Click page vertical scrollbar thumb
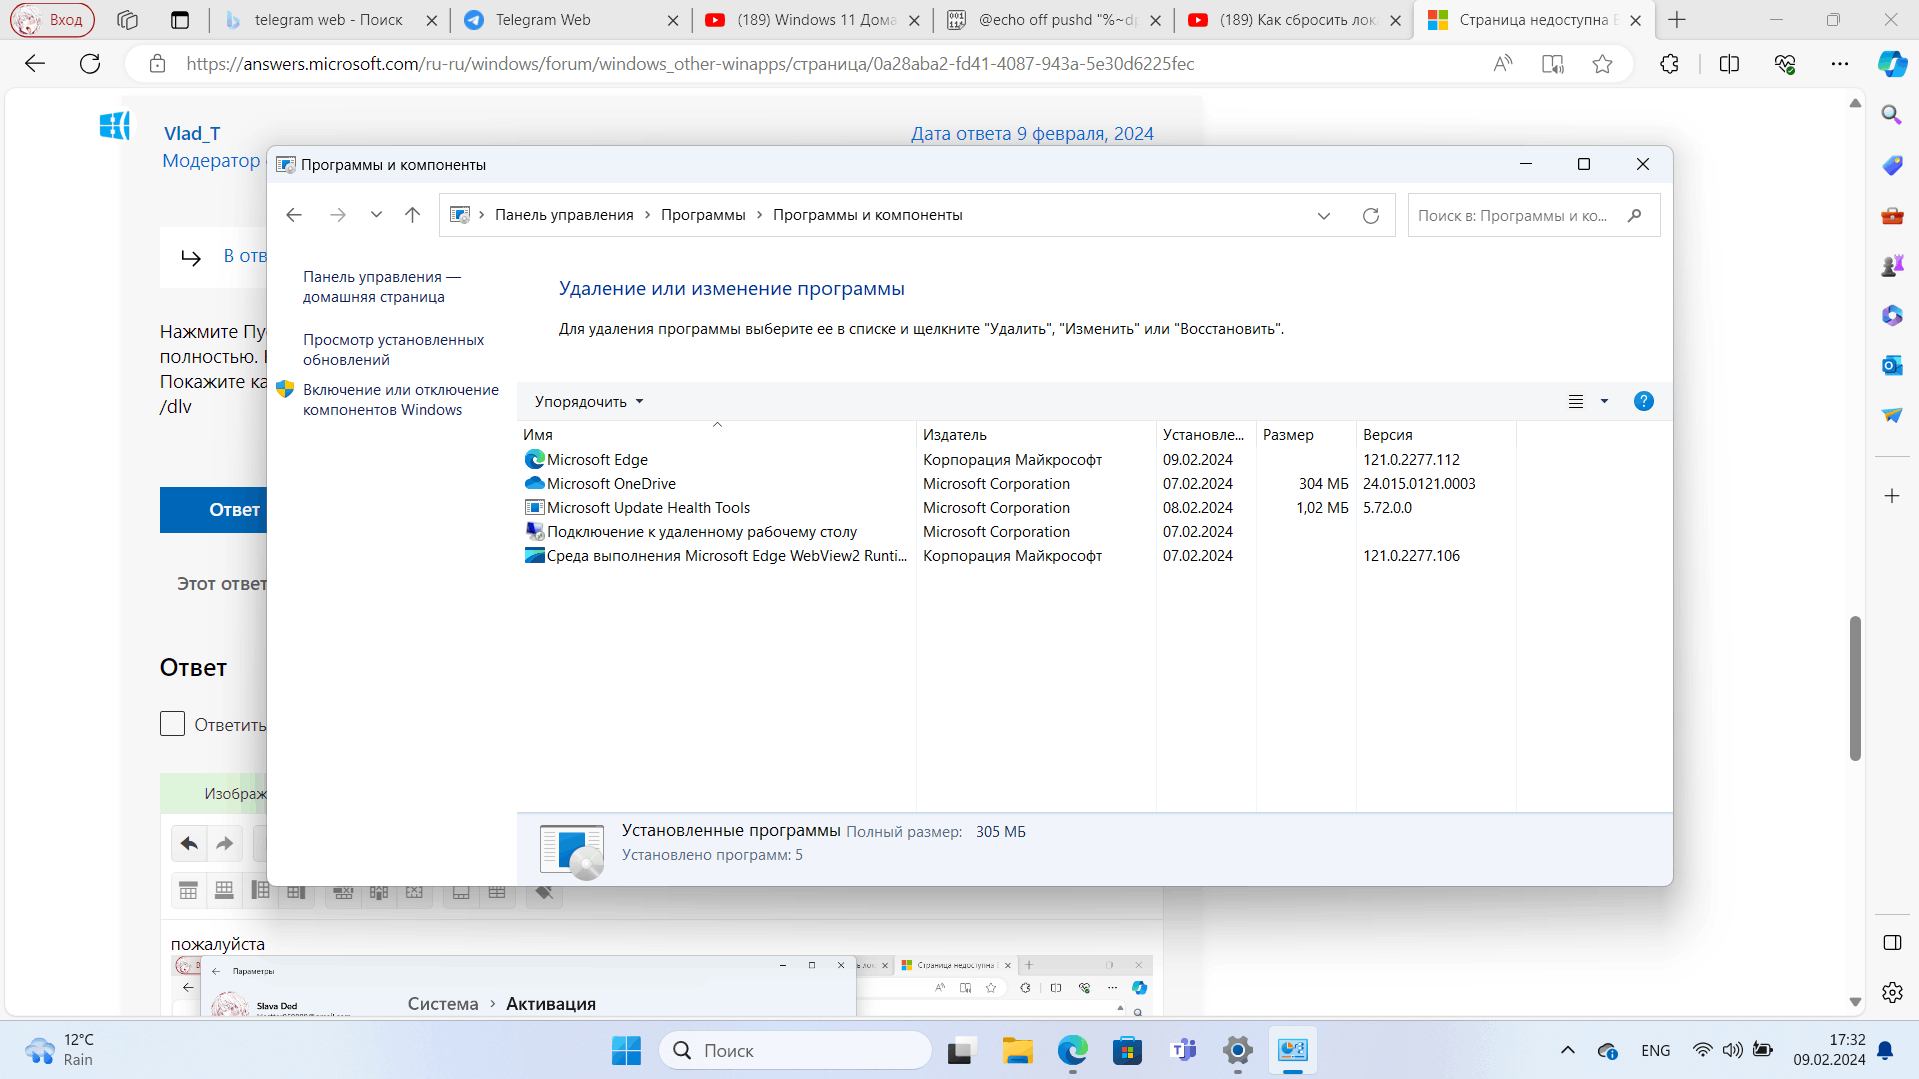The height and width of the screenshot is (1079, 1919). pos(1855,689)
